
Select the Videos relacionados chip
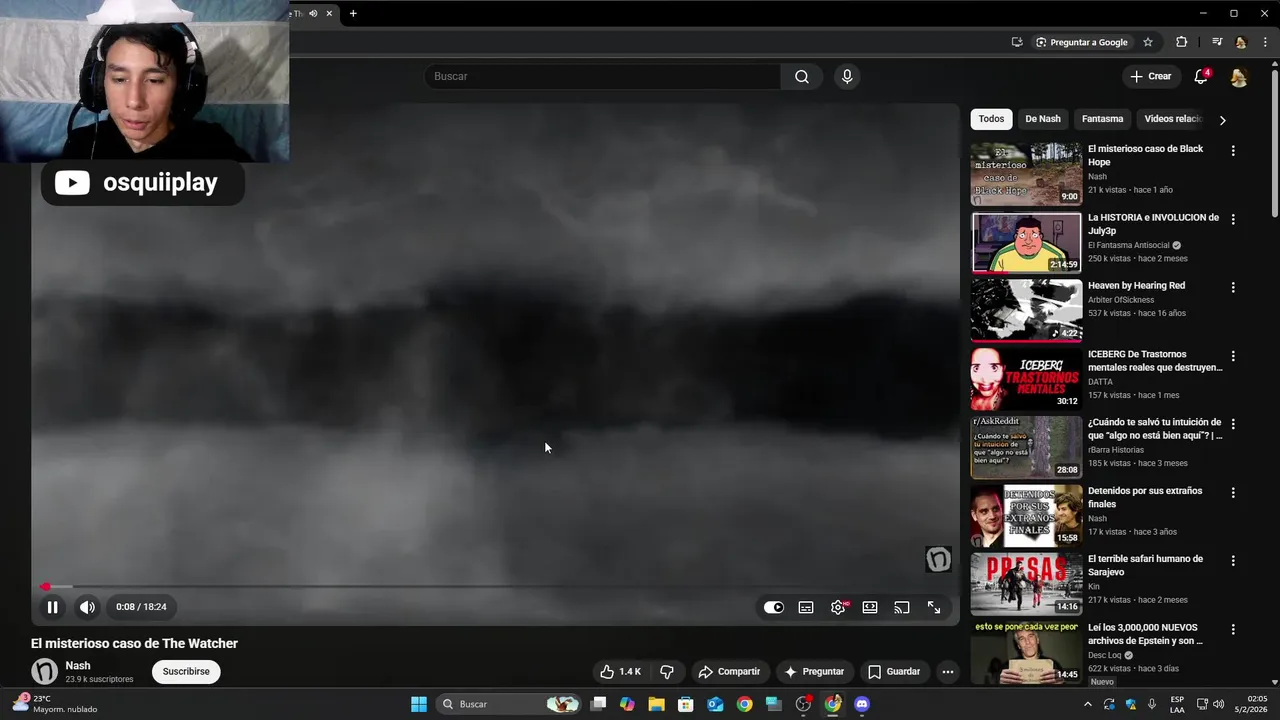(x=1172, y=119)
